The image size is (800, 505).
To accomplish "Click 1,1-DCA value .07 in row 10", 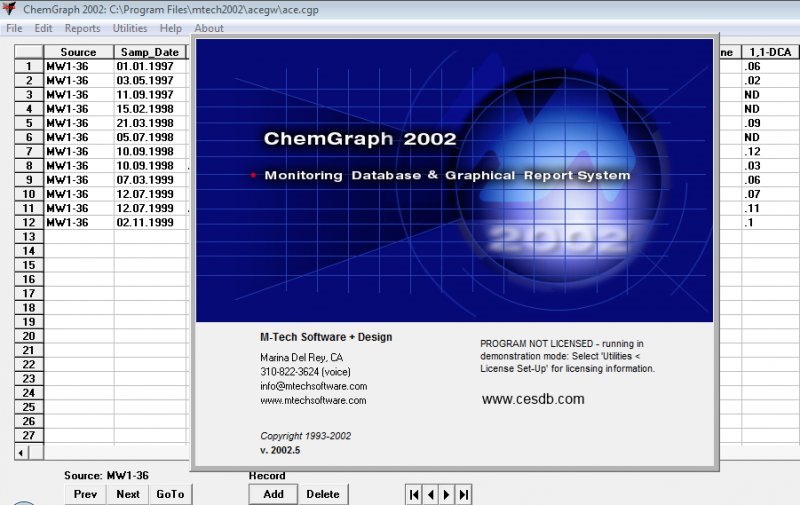I will (770, 194).
